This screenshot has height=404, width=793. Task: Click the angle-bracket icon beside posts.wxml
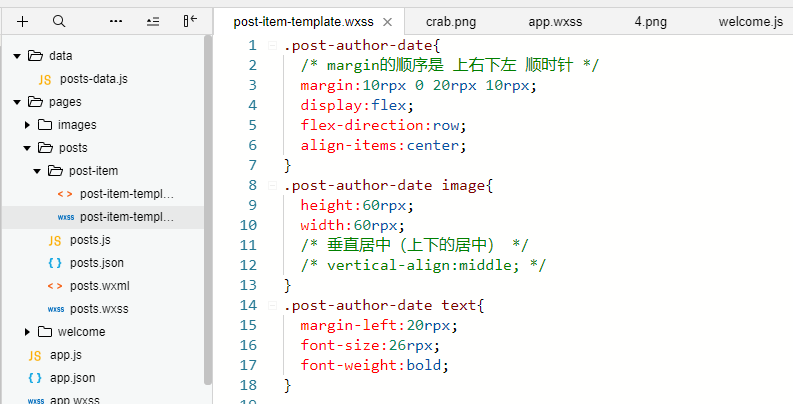click(55, 286)
